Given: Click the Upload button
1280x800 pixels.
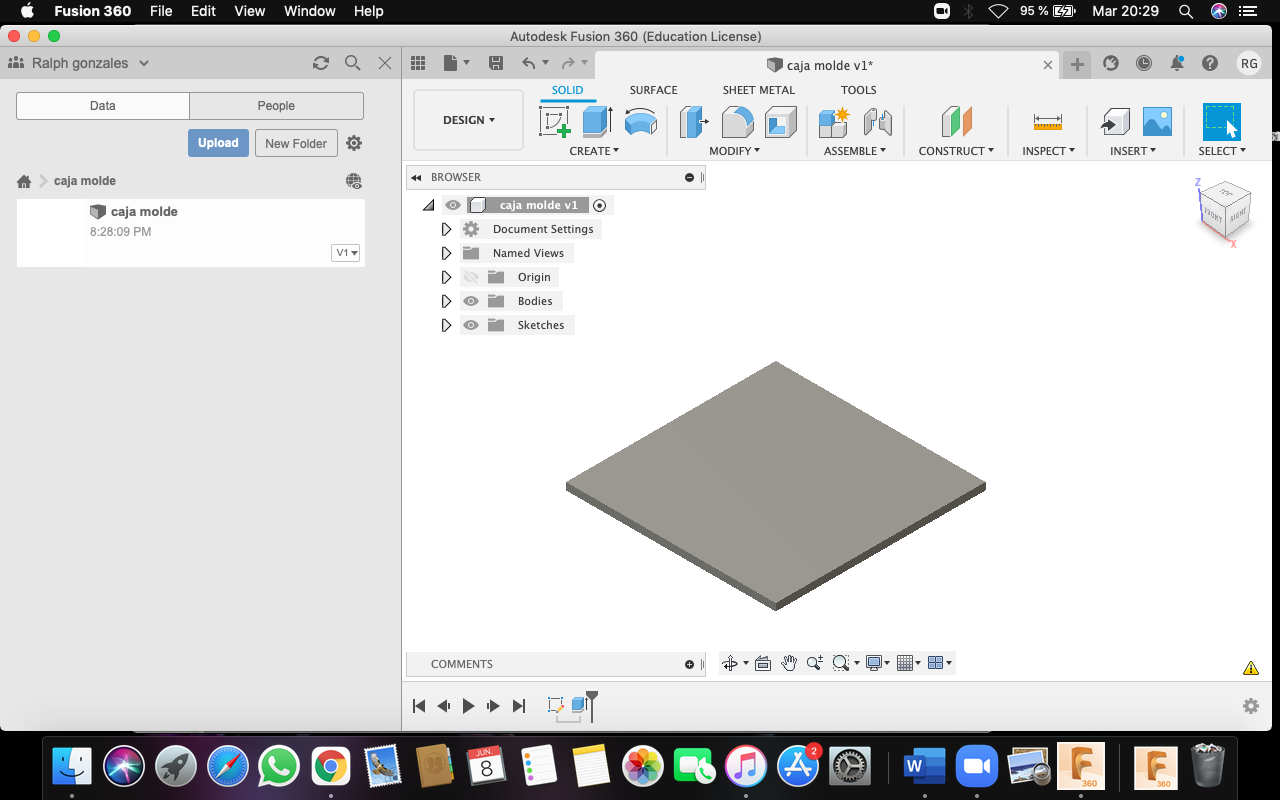Looking at the screenshot, I should click(218, 143).
